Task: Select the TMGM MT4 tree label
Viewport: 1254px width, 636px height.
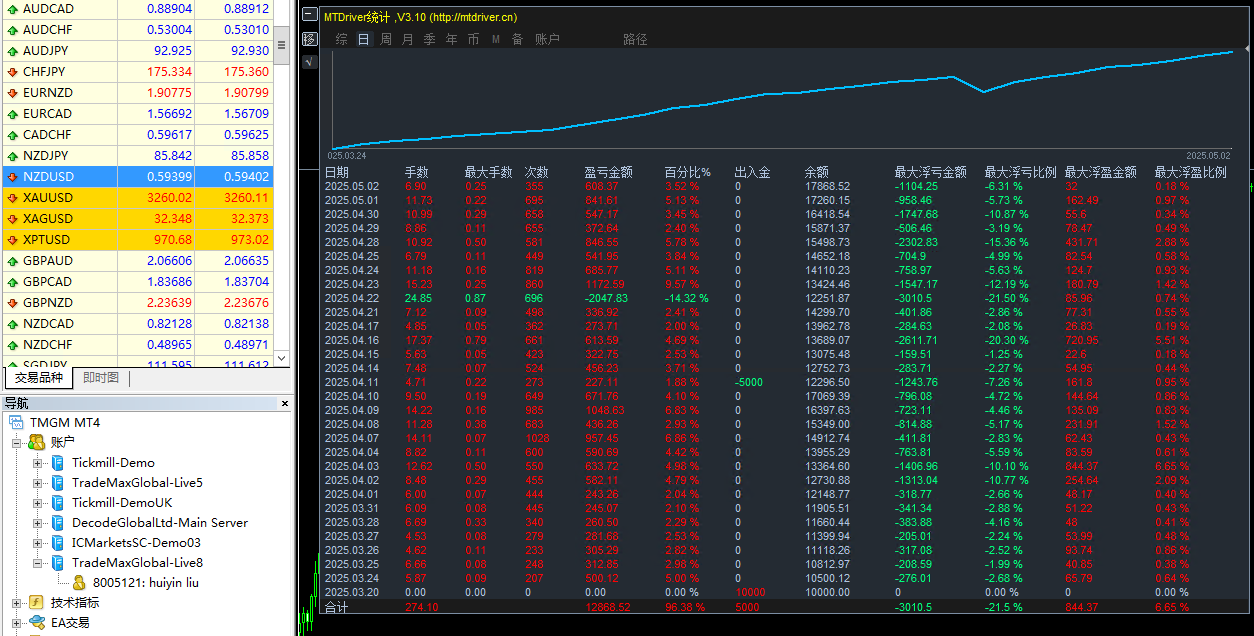Action: 65,422
